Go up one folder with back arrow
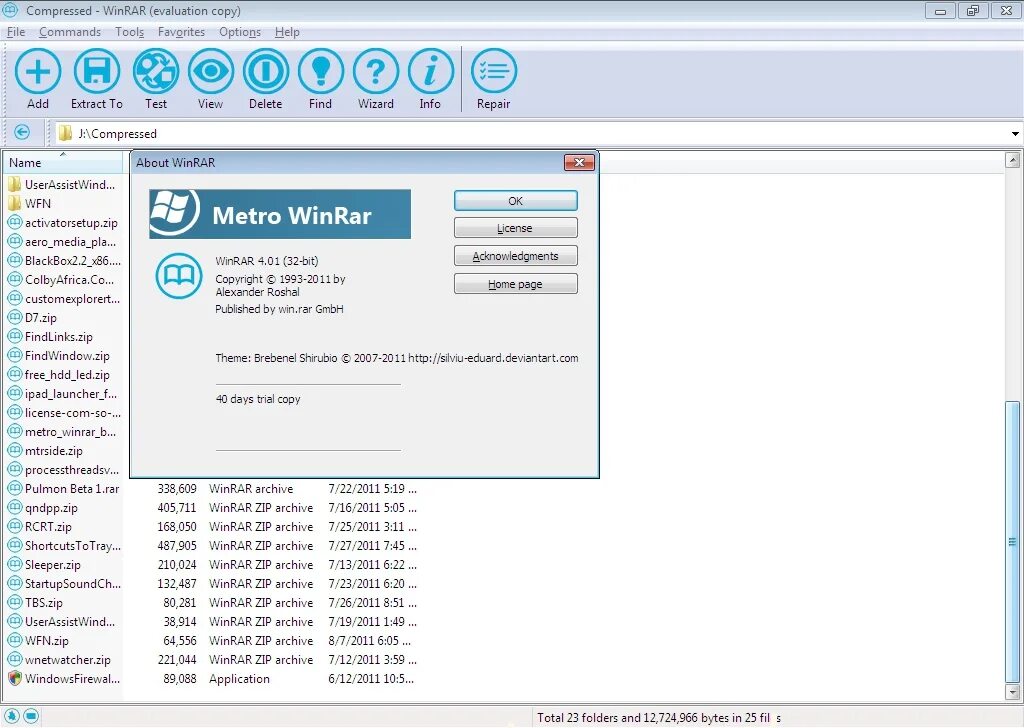The width and height of the screenshot is (1024, 728). 22,133
